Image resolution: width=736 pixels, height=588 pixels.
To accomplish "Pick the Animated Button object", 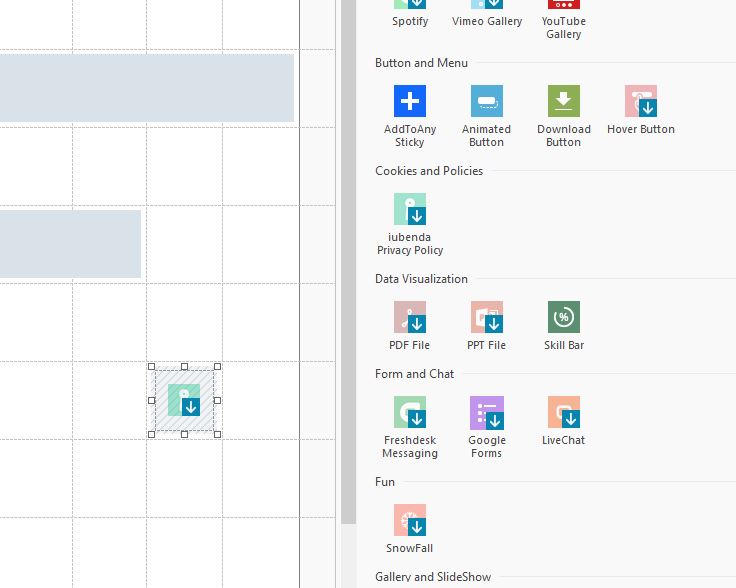I will pos(487,101).
